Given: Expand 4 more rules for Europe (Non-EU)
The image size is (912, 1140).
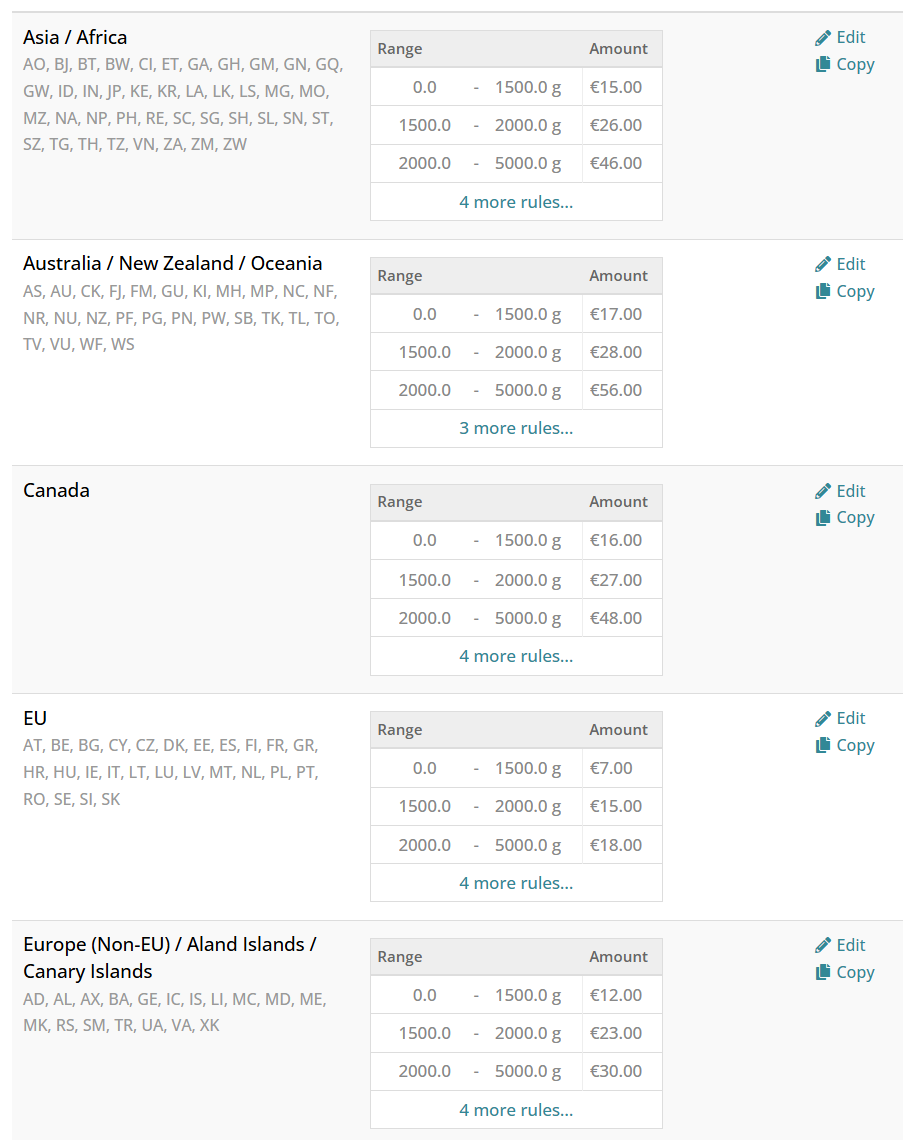Looking at the screenshot, I should coord(516,1110).
